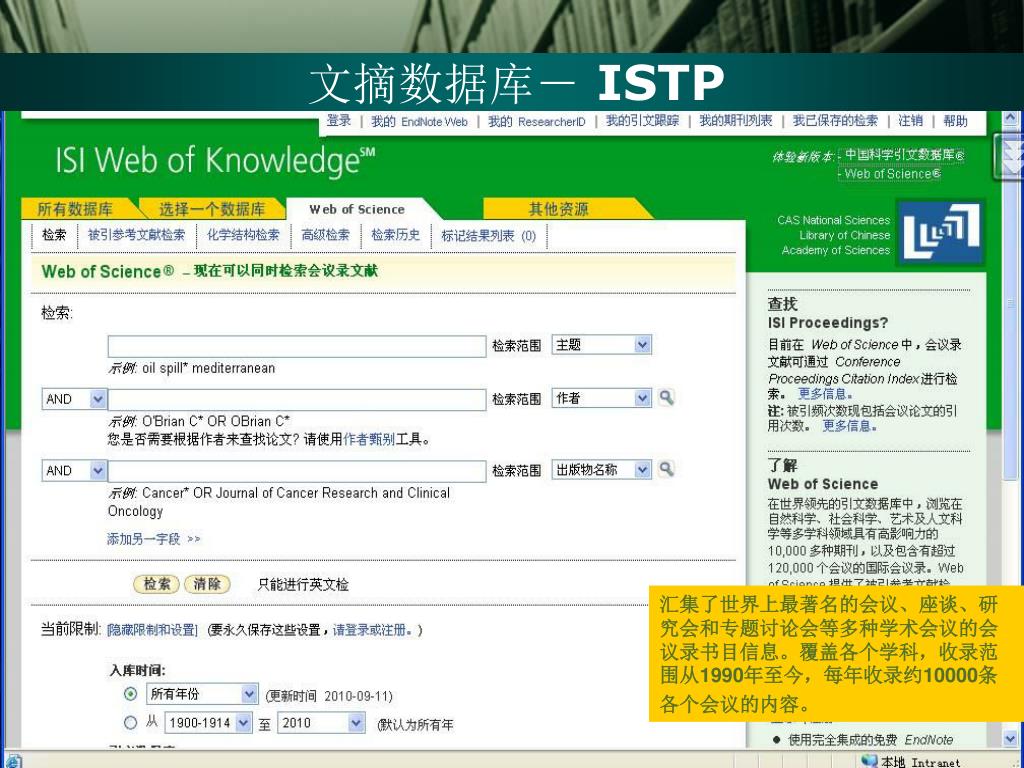This screenshot has width=1024, height=768.
Task: Click the ISI Web of Knowledge logo
Action: click(x=216, y=161)
